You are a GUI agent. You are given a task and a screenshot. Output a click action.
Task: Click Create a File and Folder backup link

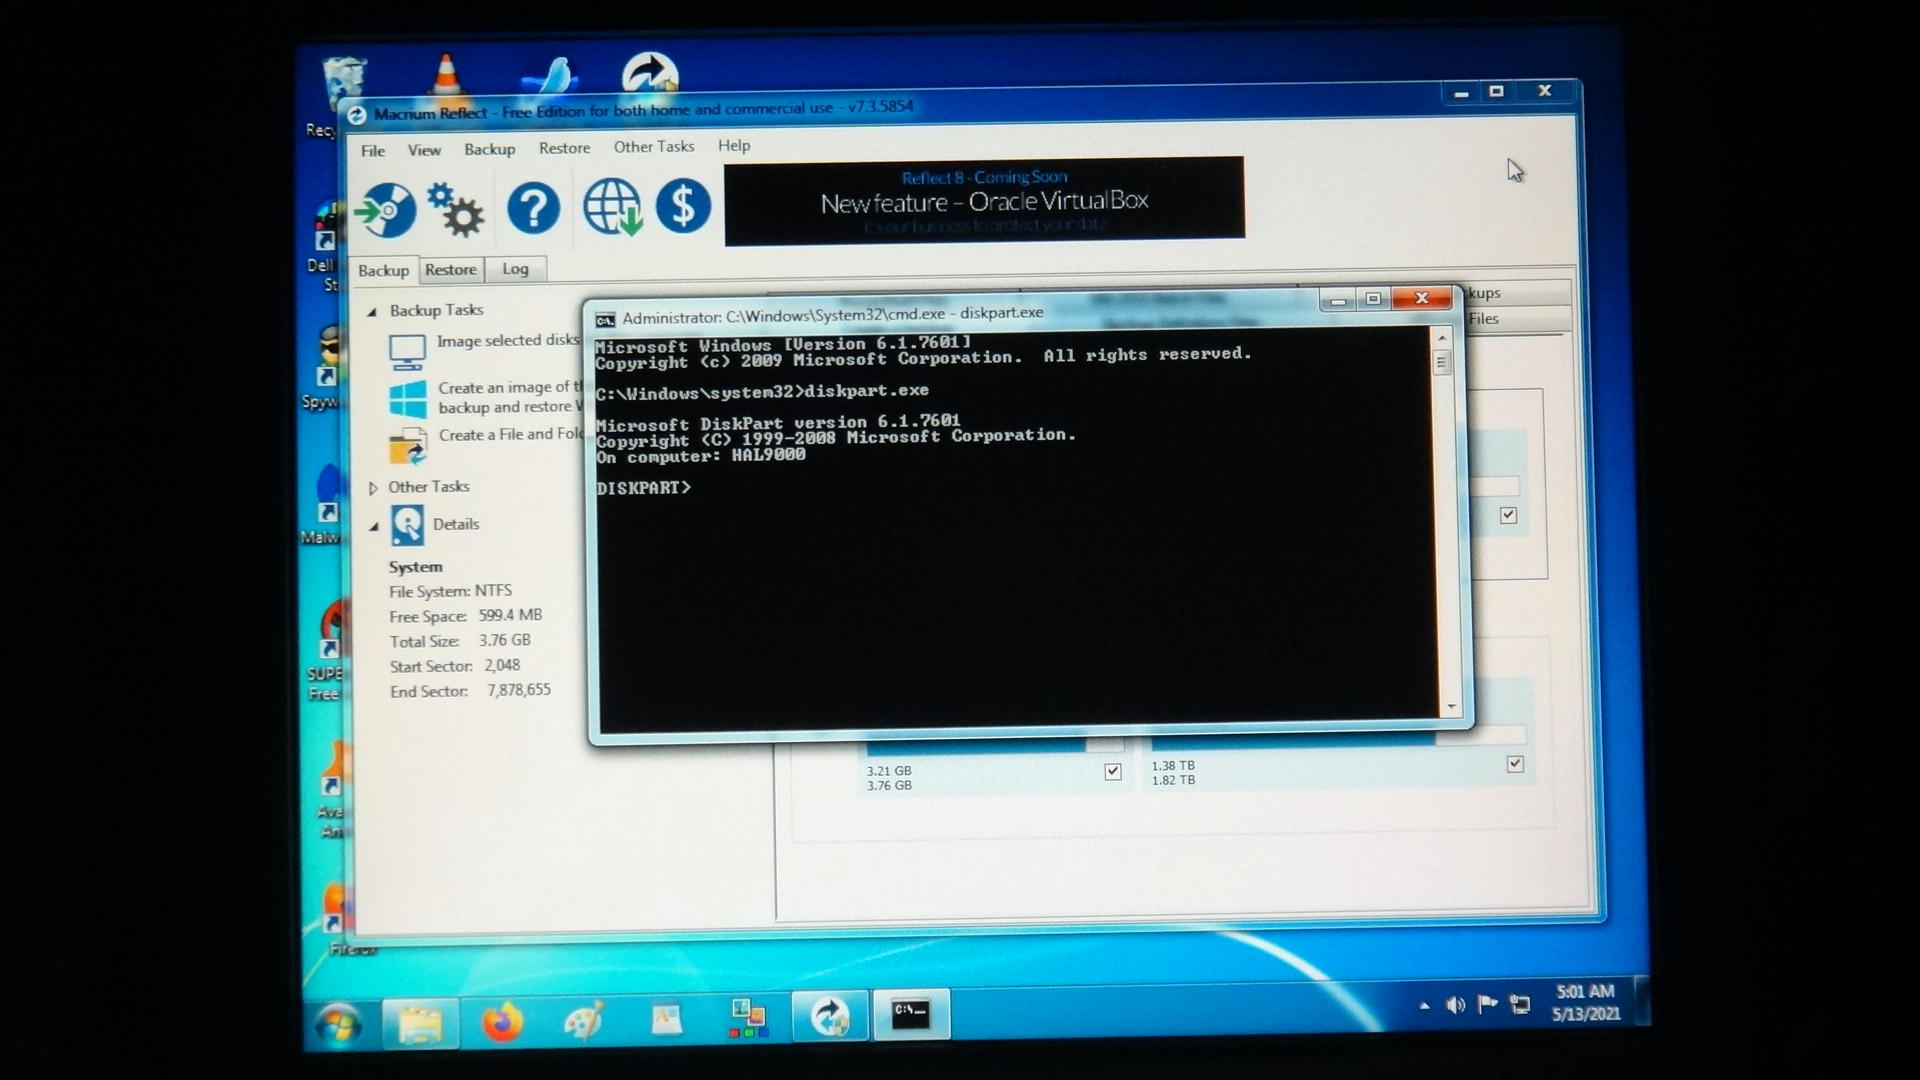coord(510,435)
